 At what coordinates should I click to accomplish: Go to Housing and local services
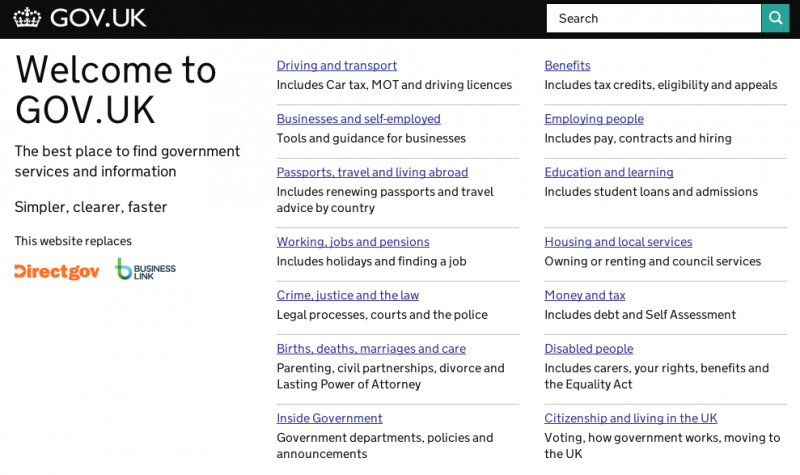[x=618, y=241]
